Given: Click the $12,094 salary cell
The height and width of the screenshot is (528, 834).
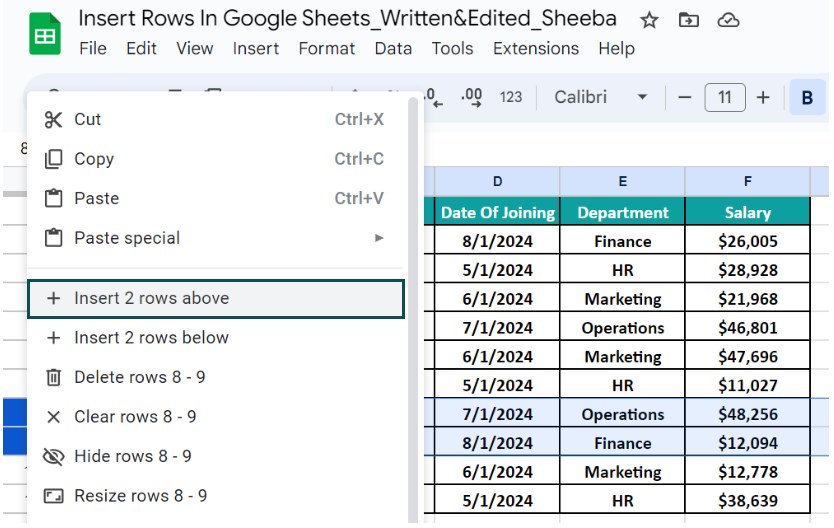Looking at the screenshot, I should coord(747,442).
